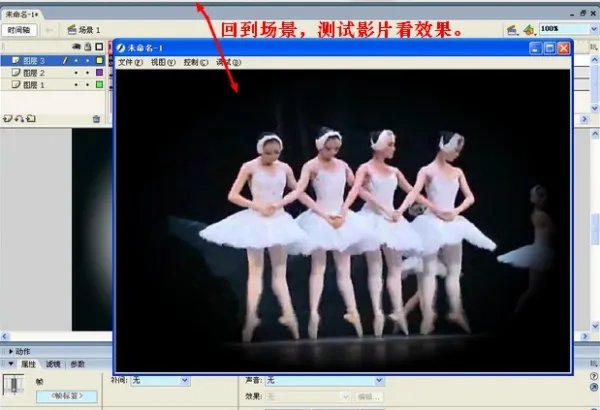
Task: Click the pencil editing indicator on 图层 3
Action: coord(65,60)
